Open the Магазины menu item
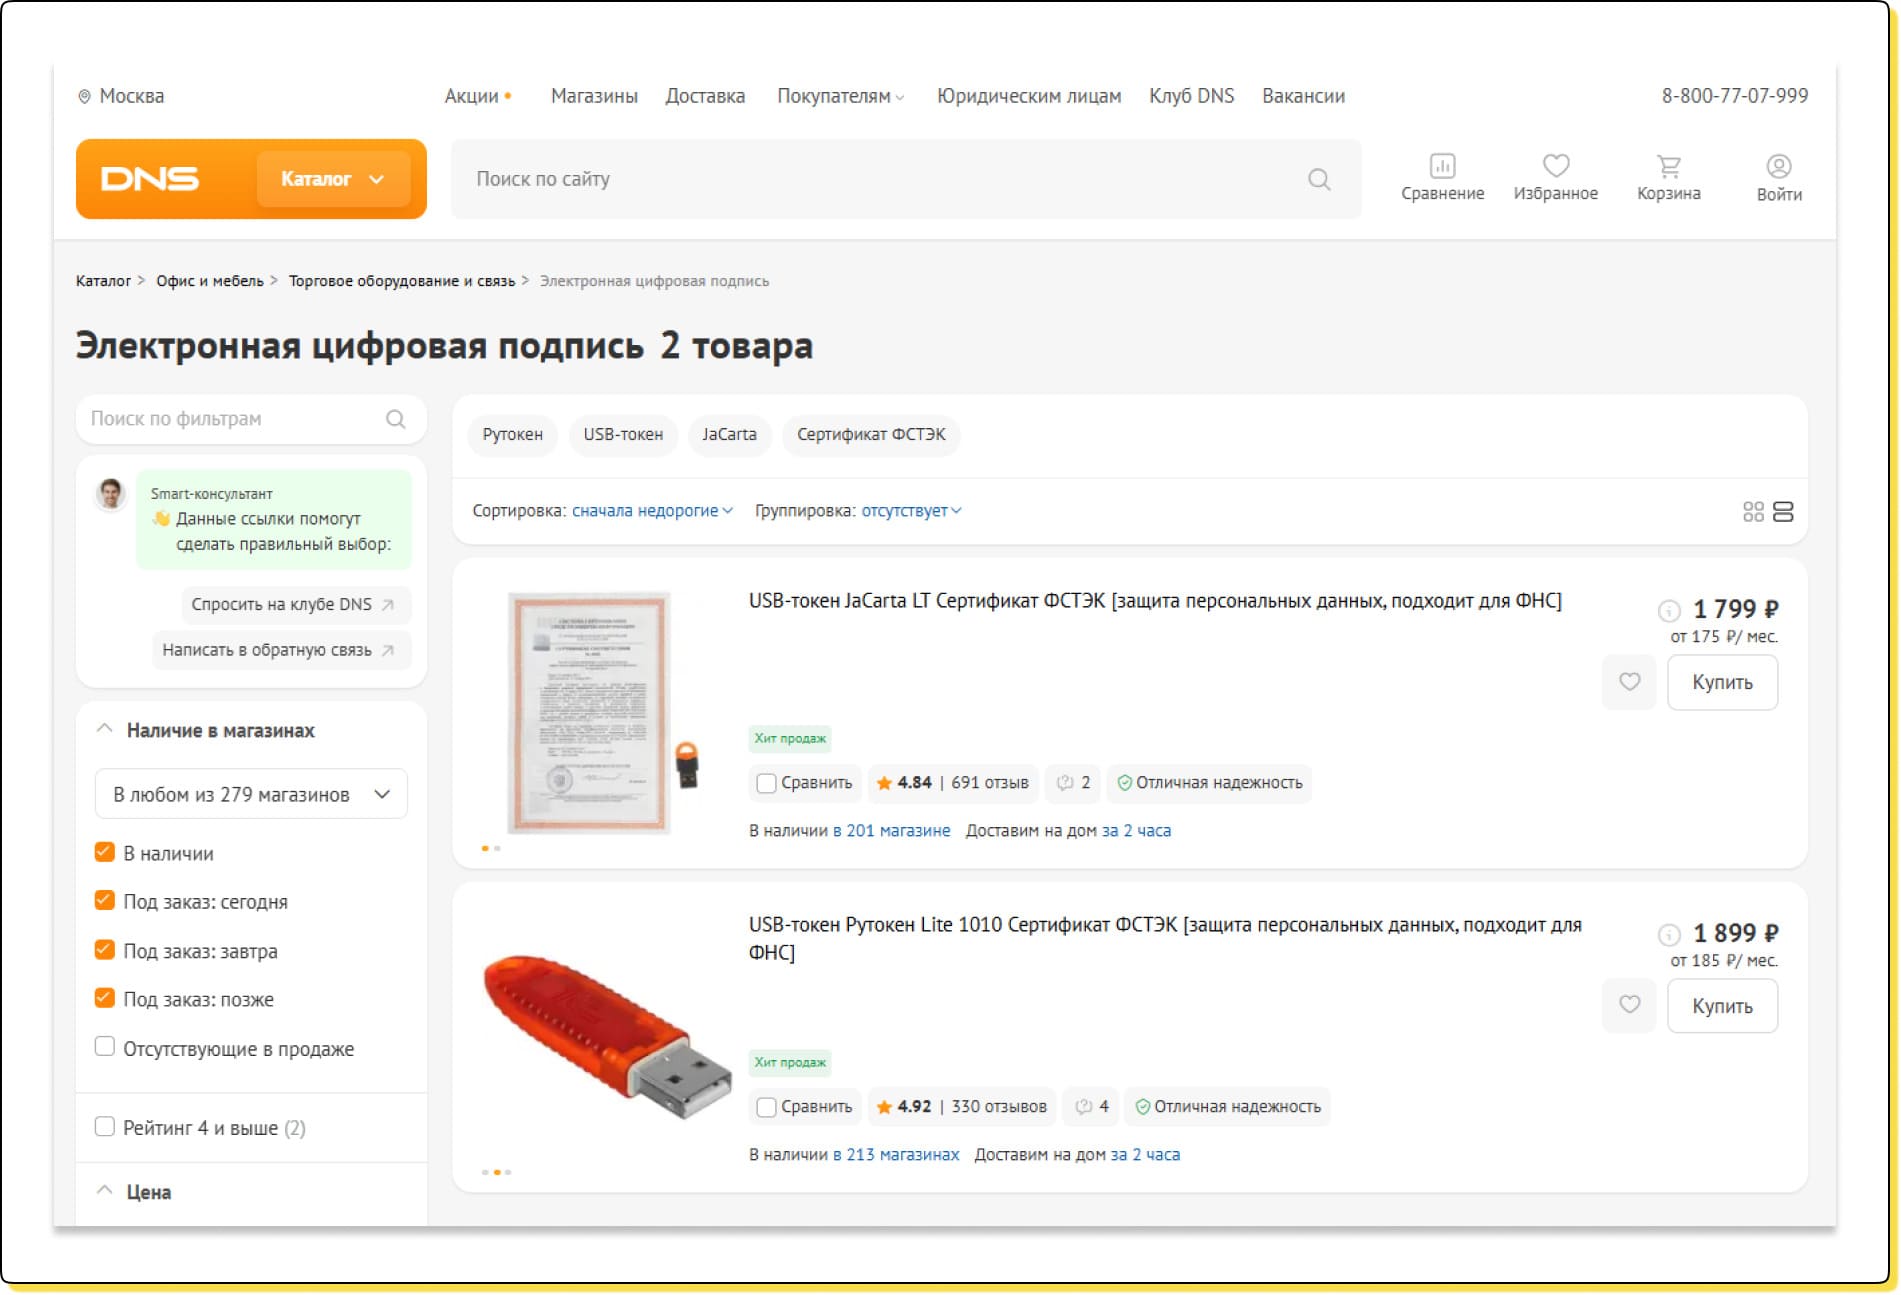The width and height of the screenshot is (1901, 1295). pyautogui.click(x=594, y=96)
